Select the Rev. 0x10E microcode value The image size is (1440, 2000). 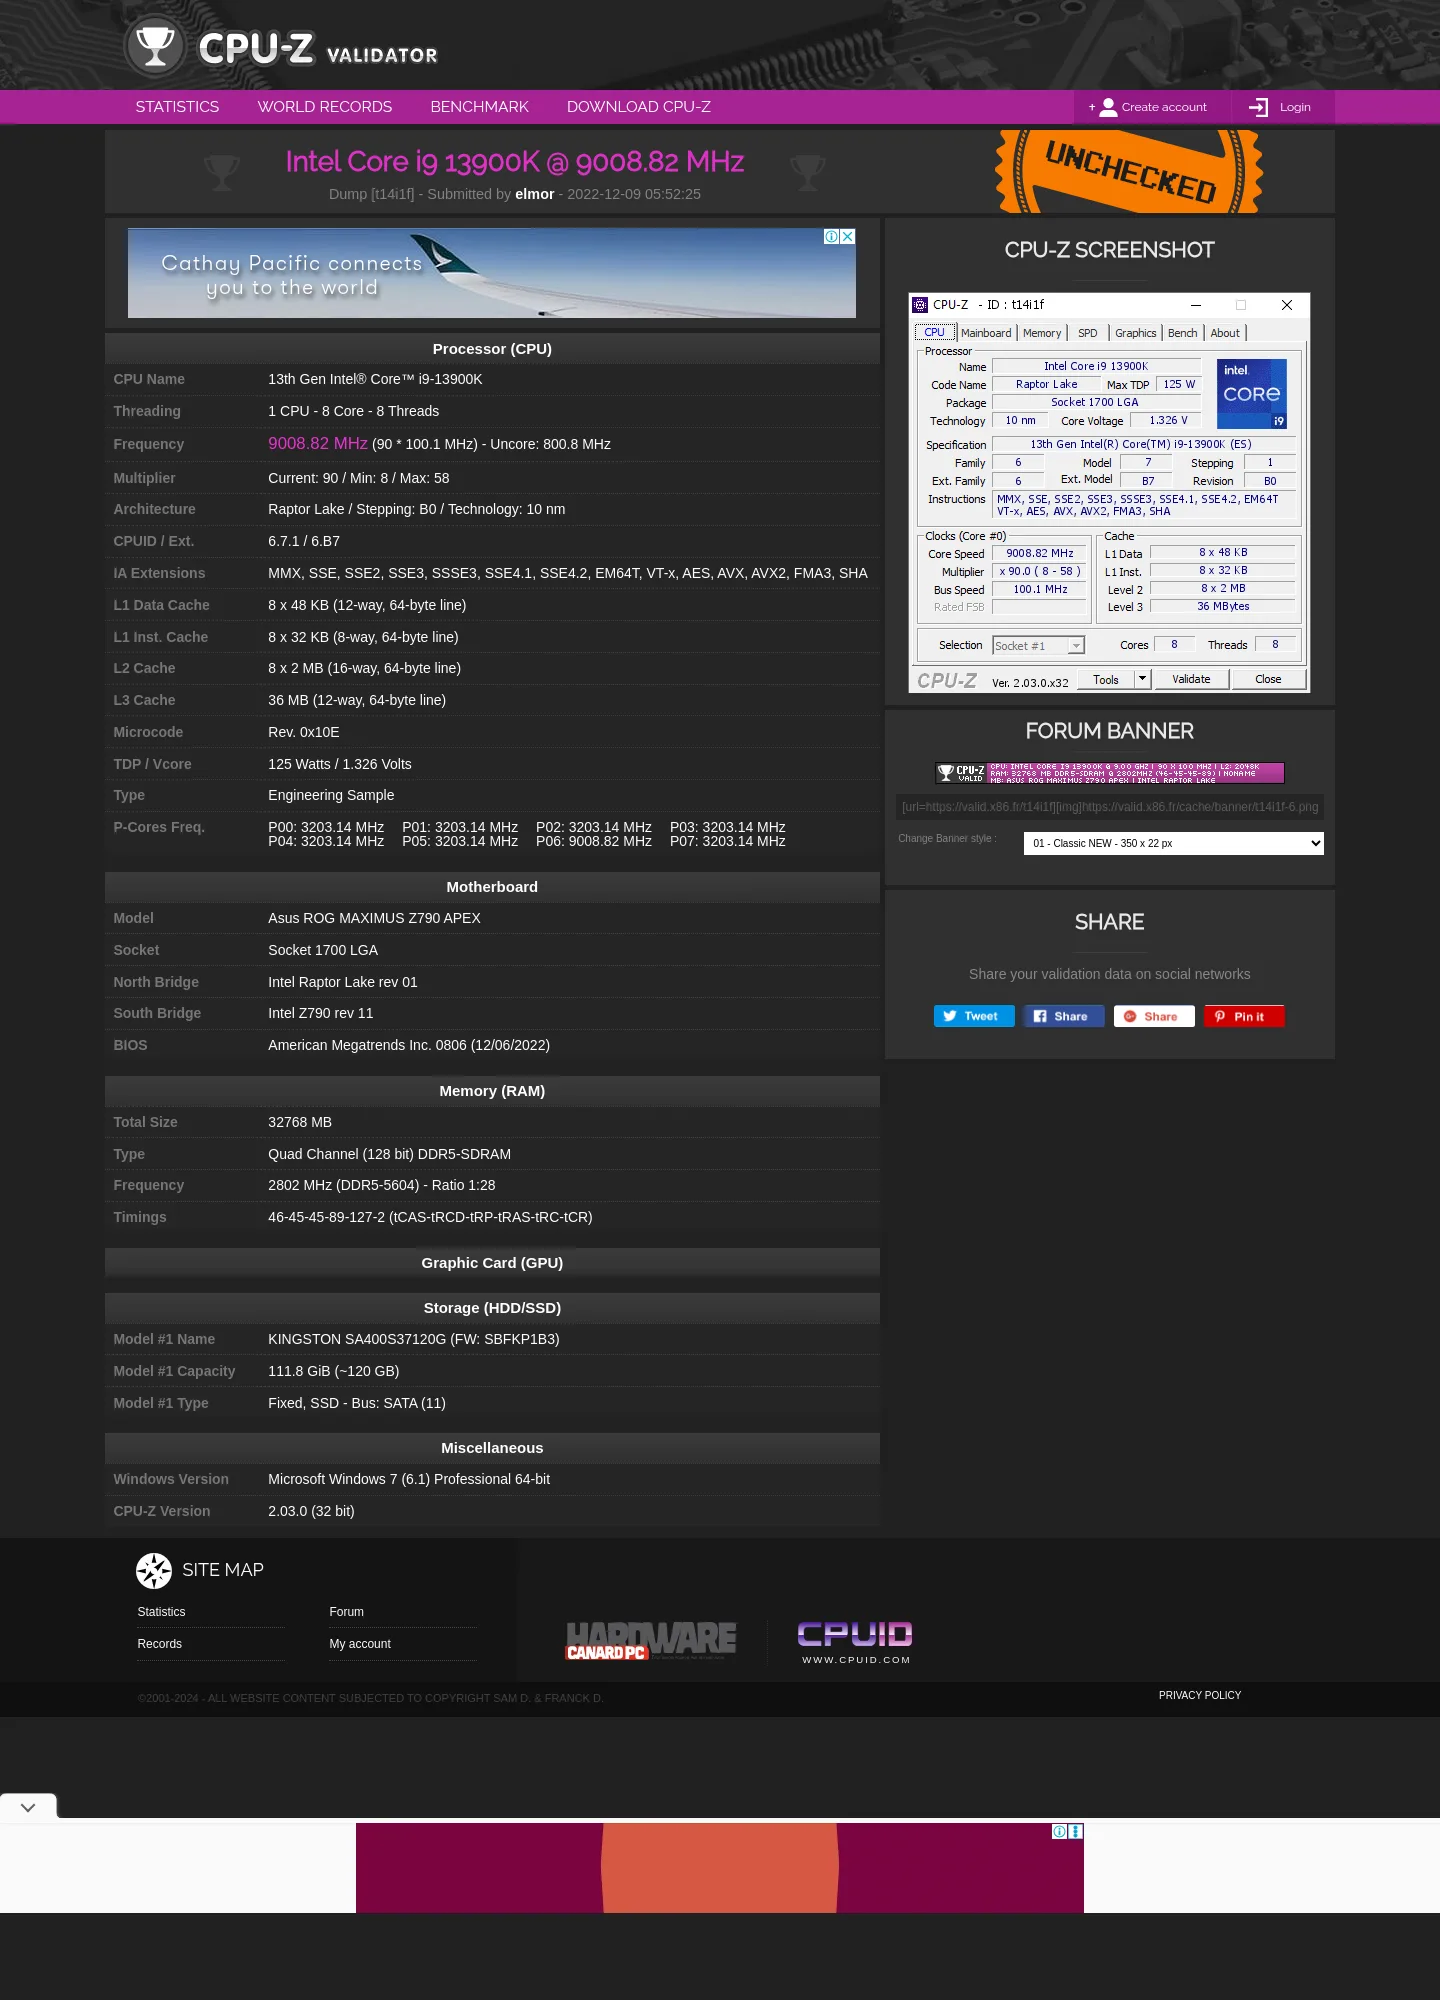point(304,732)
